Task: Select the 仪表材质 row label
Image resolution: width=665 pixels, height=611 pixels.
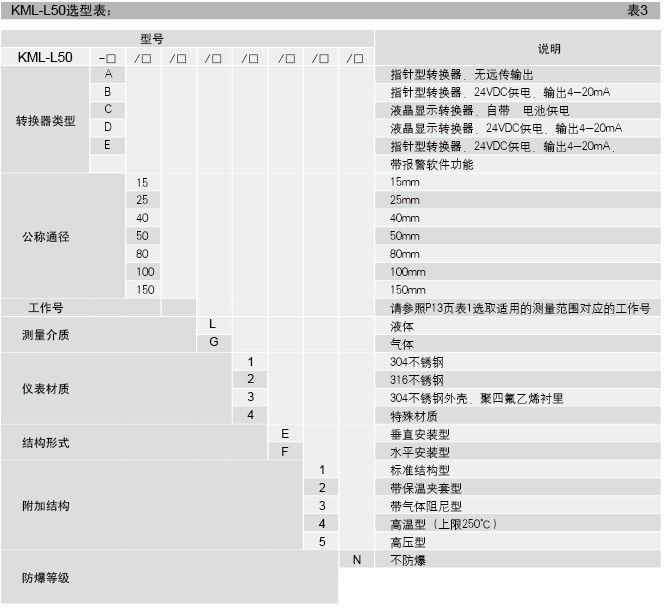Action: coord(45,389)
